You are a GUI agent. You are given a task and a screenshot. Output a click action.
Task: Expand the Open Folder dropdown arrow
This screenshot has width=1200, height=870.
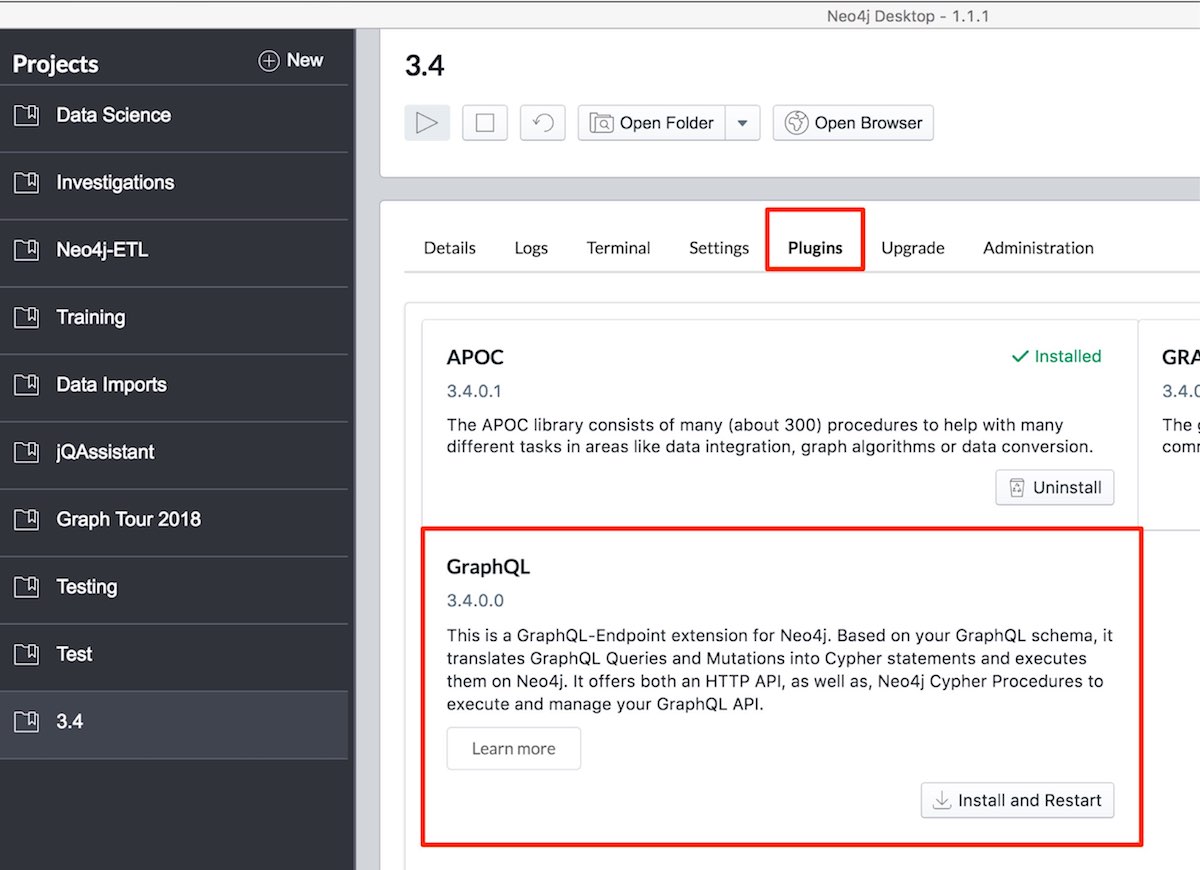(742, 123)
